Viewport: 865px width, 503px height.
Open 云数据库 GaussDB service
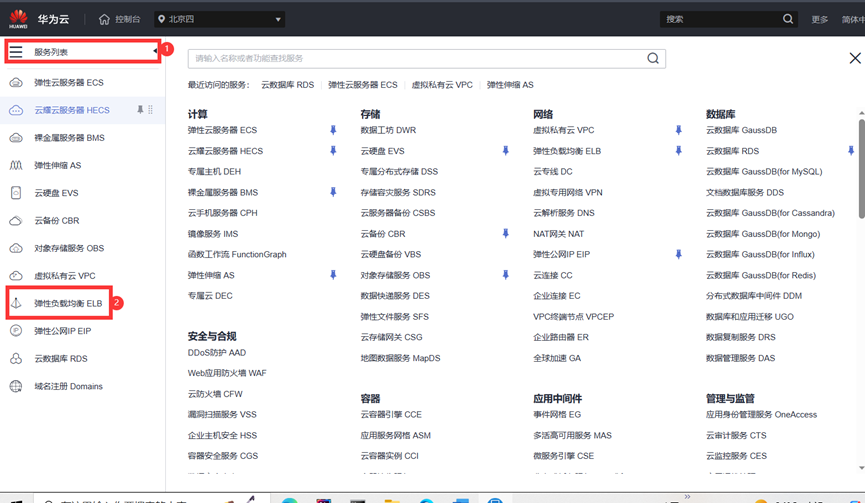point(741,130)
